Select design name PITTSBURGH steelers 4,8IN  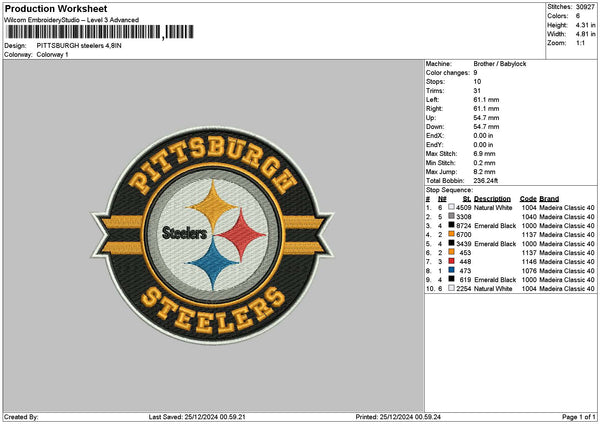79,46
